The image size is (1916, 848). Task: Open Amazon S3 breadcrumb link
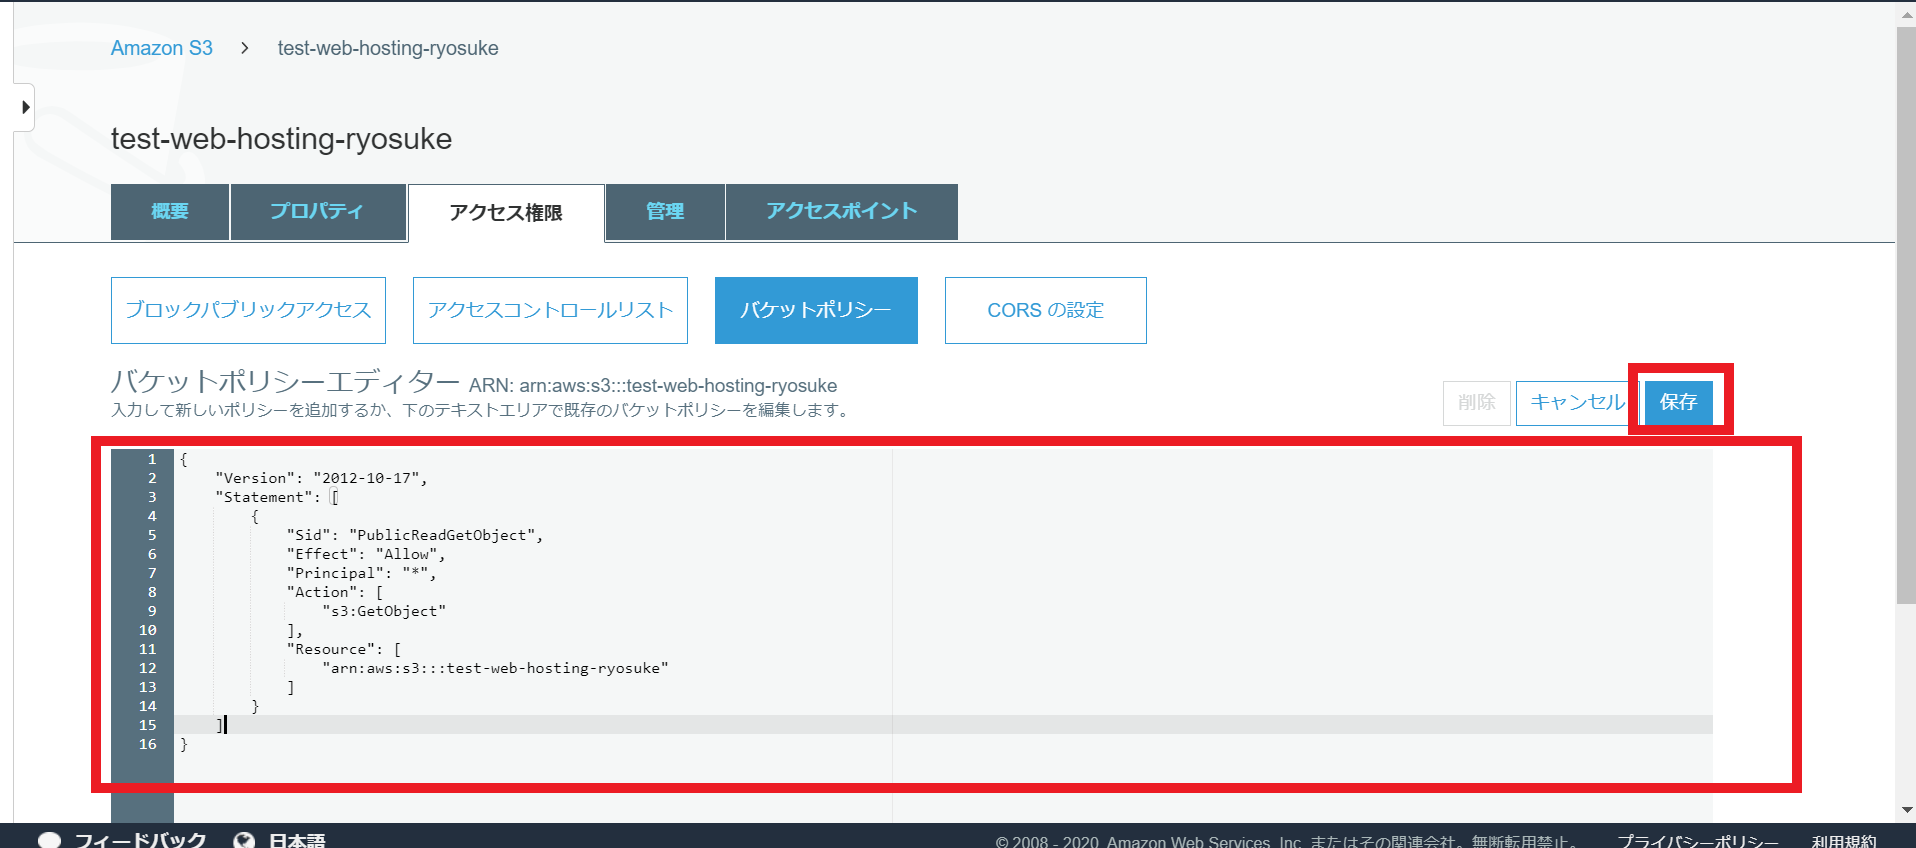click(162, 48)
